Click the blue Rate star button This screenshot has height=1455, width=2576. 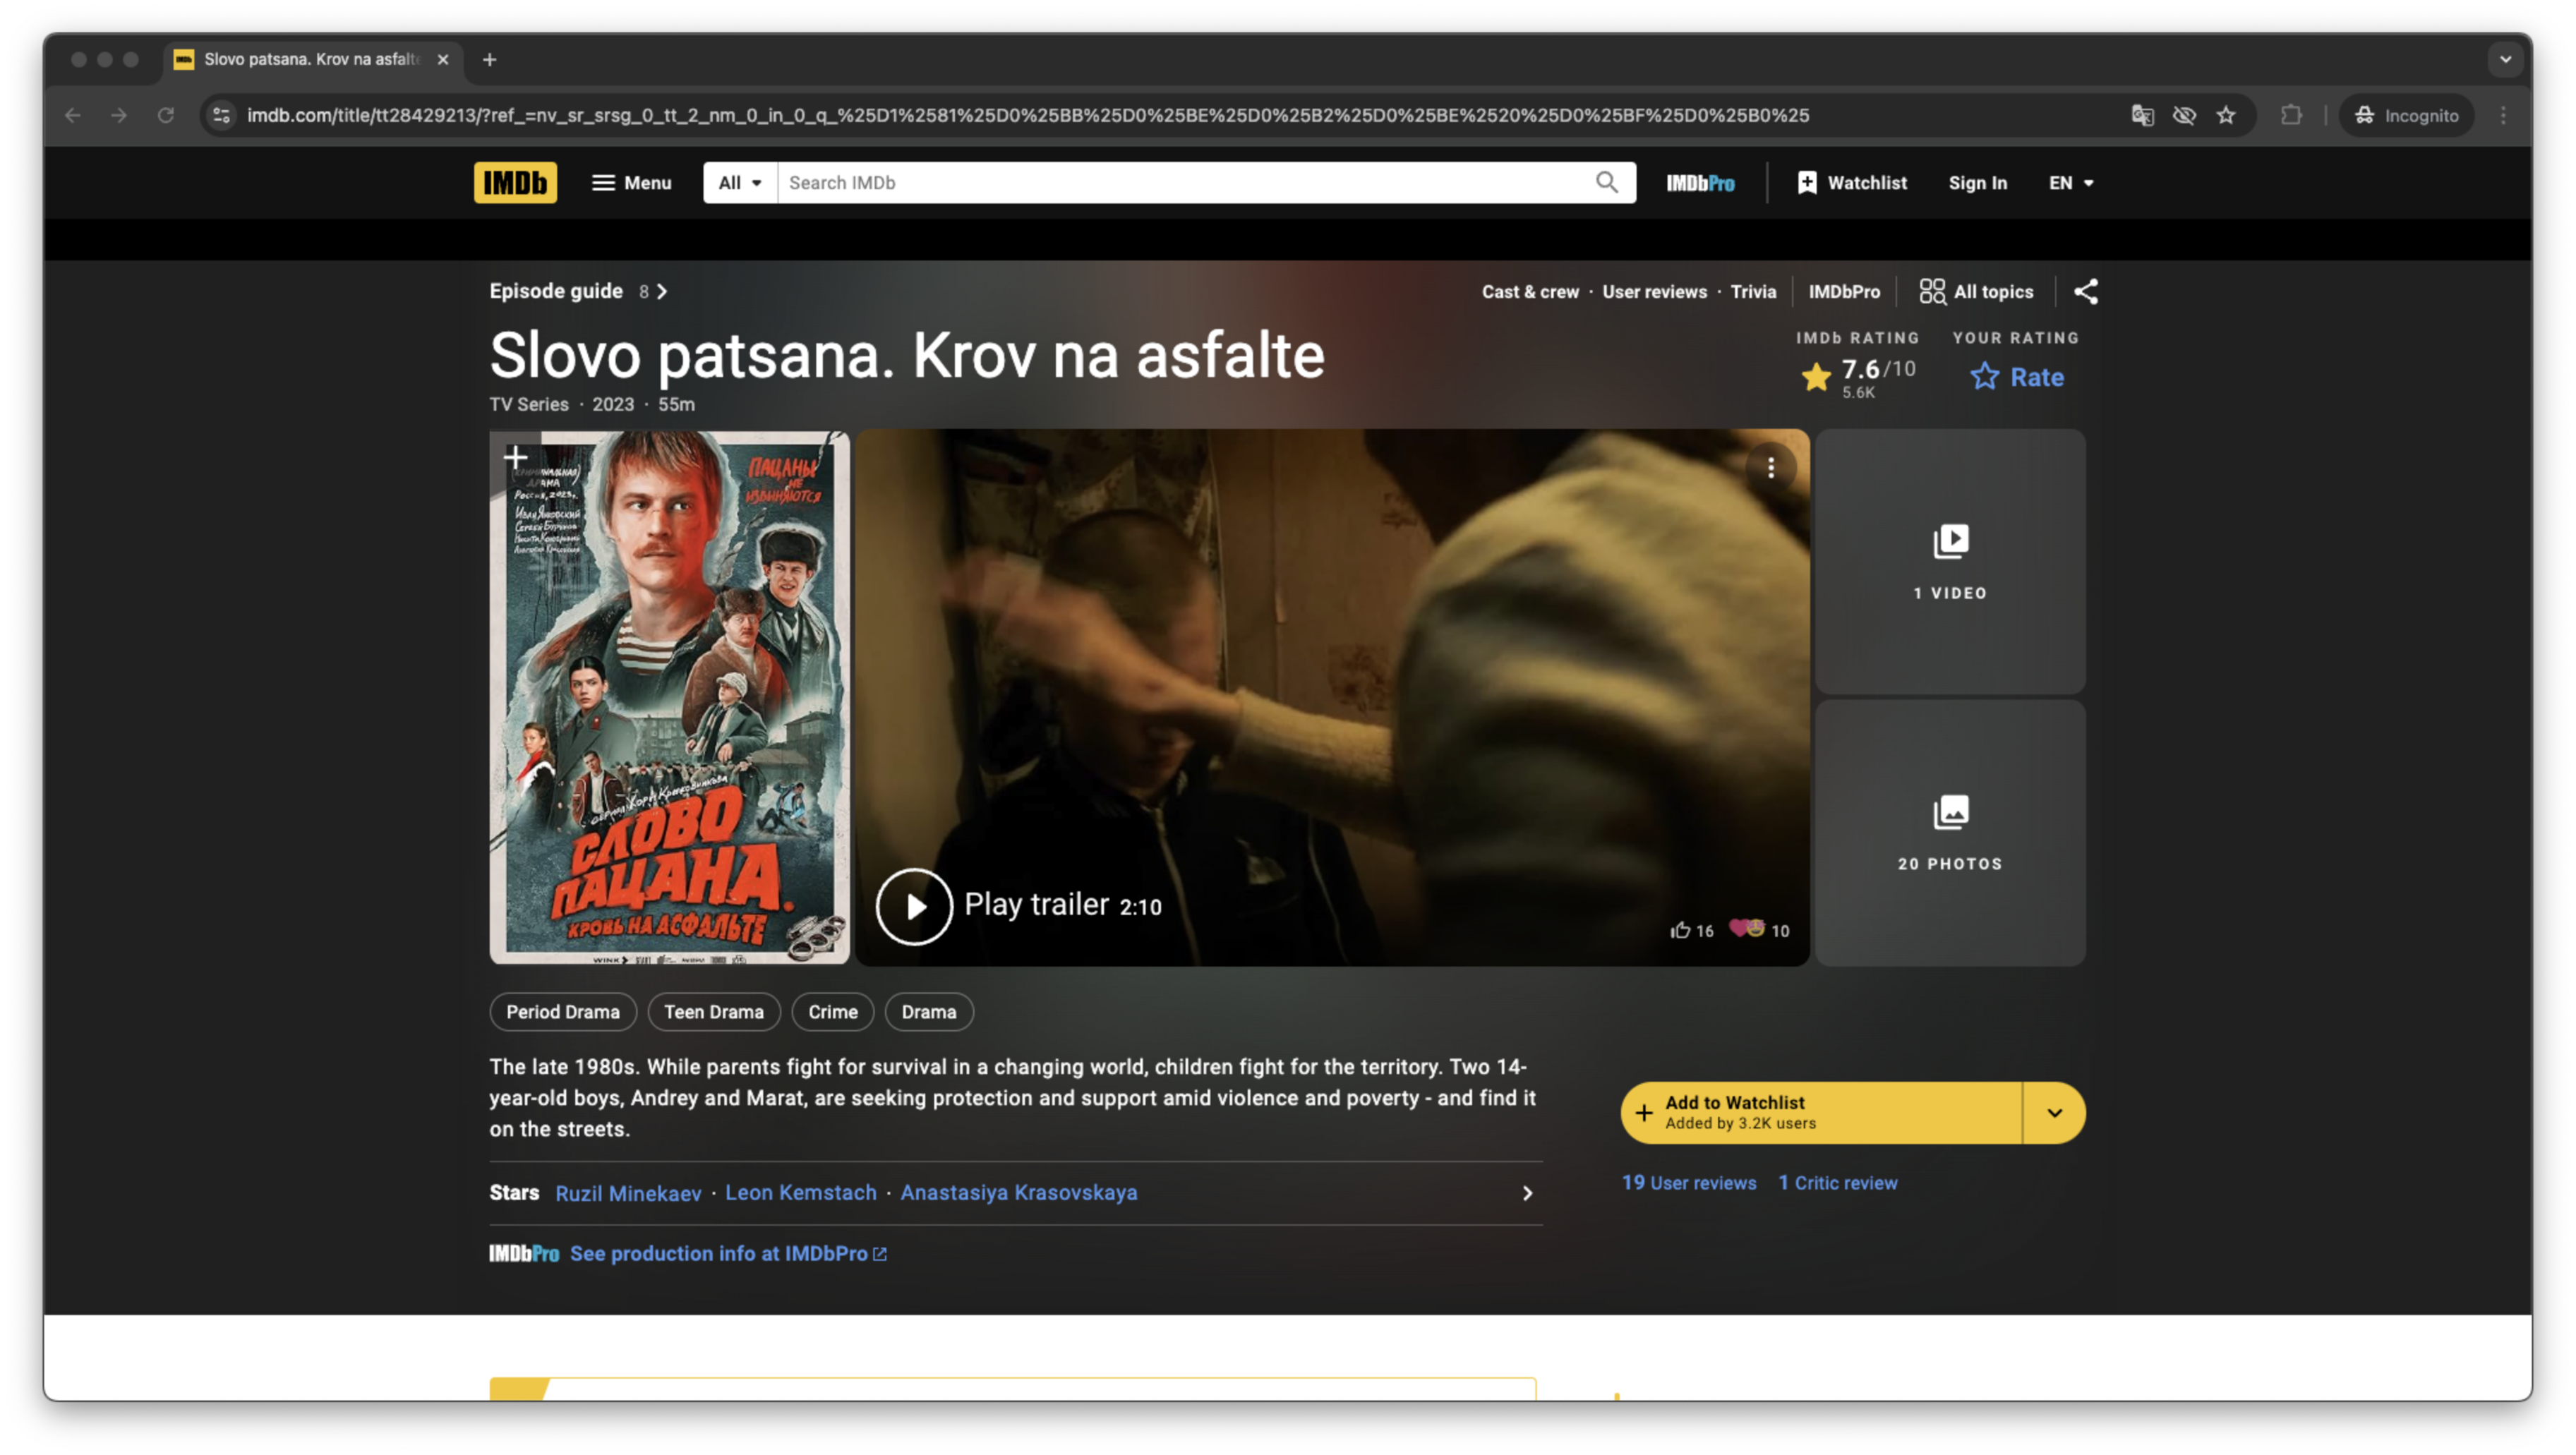tap(2016, 377)
